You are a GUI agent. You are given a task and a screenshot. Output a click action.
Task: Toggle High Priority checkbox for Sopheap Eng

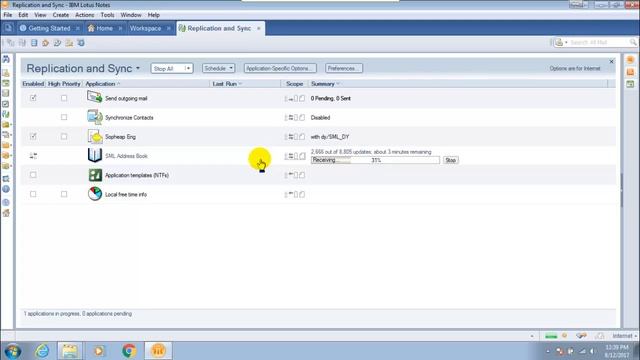pos(64,136)
